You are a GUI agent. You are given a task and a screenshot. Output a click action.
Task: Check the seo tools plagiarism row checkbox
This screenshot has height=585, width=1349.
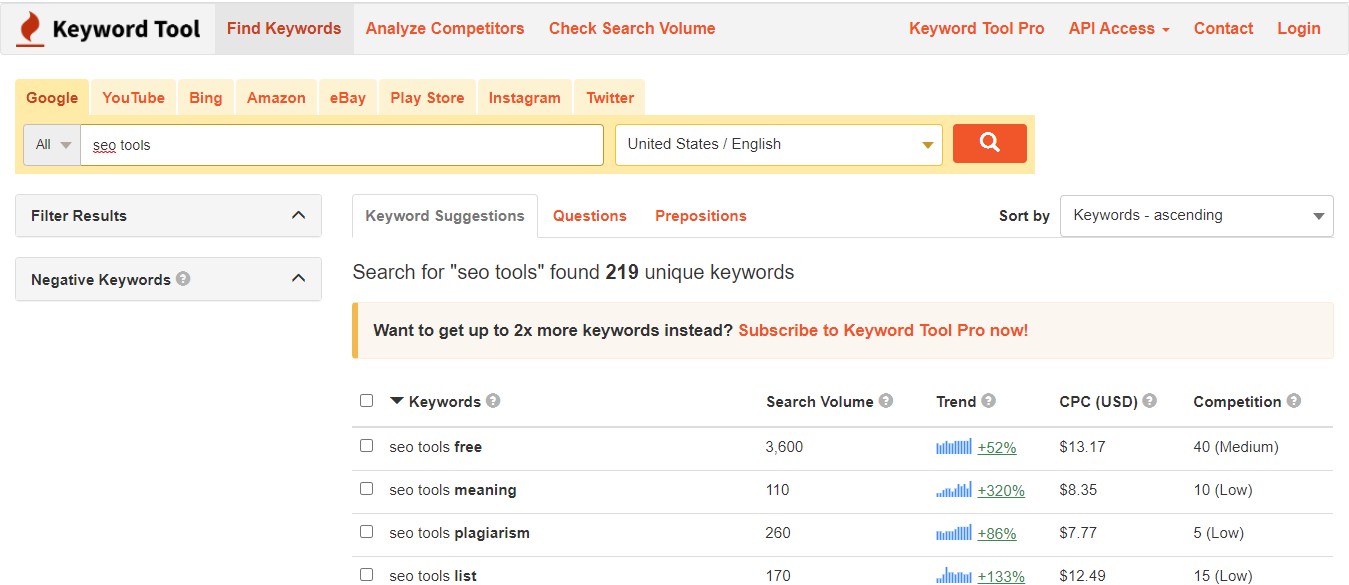coord(366,533)
